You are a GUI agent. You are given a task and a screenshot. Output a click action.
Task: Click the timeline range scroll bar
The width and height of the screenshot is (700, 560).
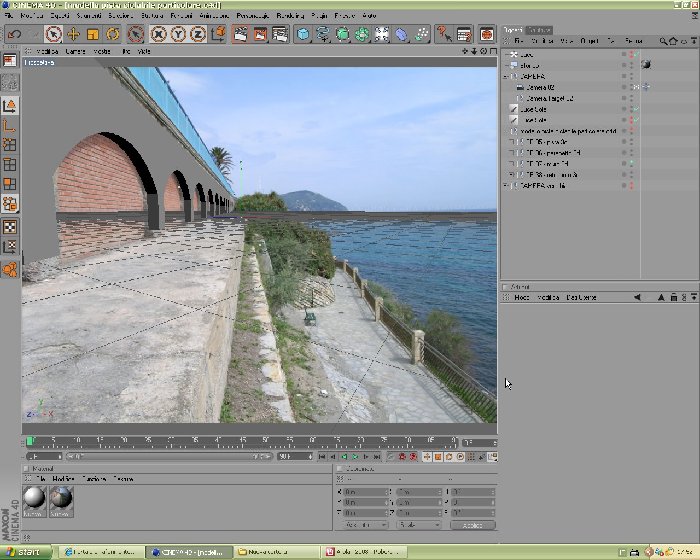(x=169, y=457)
